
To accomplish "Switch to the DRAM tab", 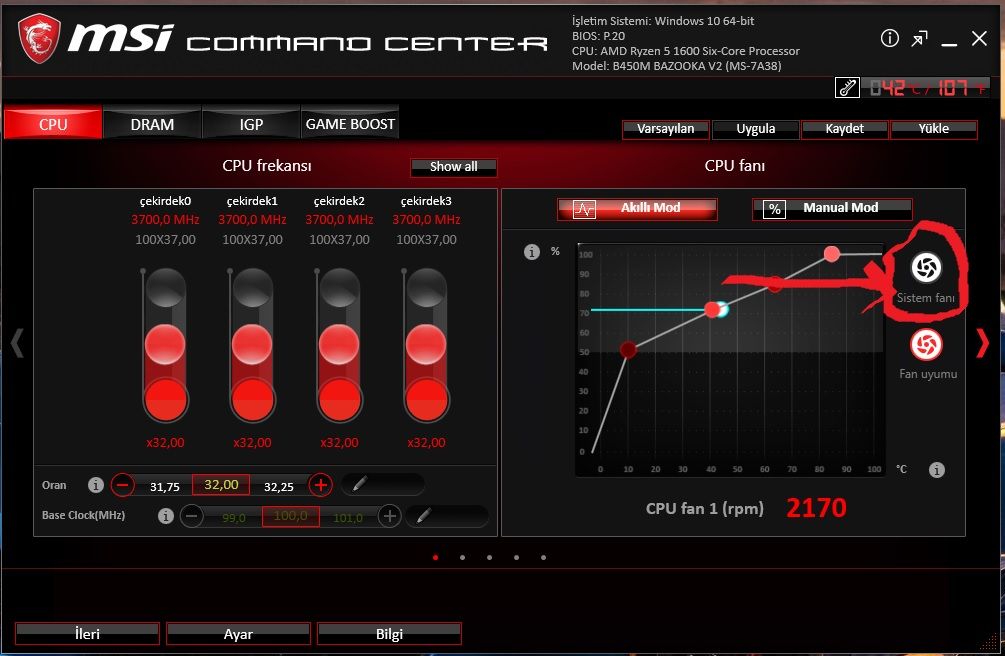I will pos(152,123).
